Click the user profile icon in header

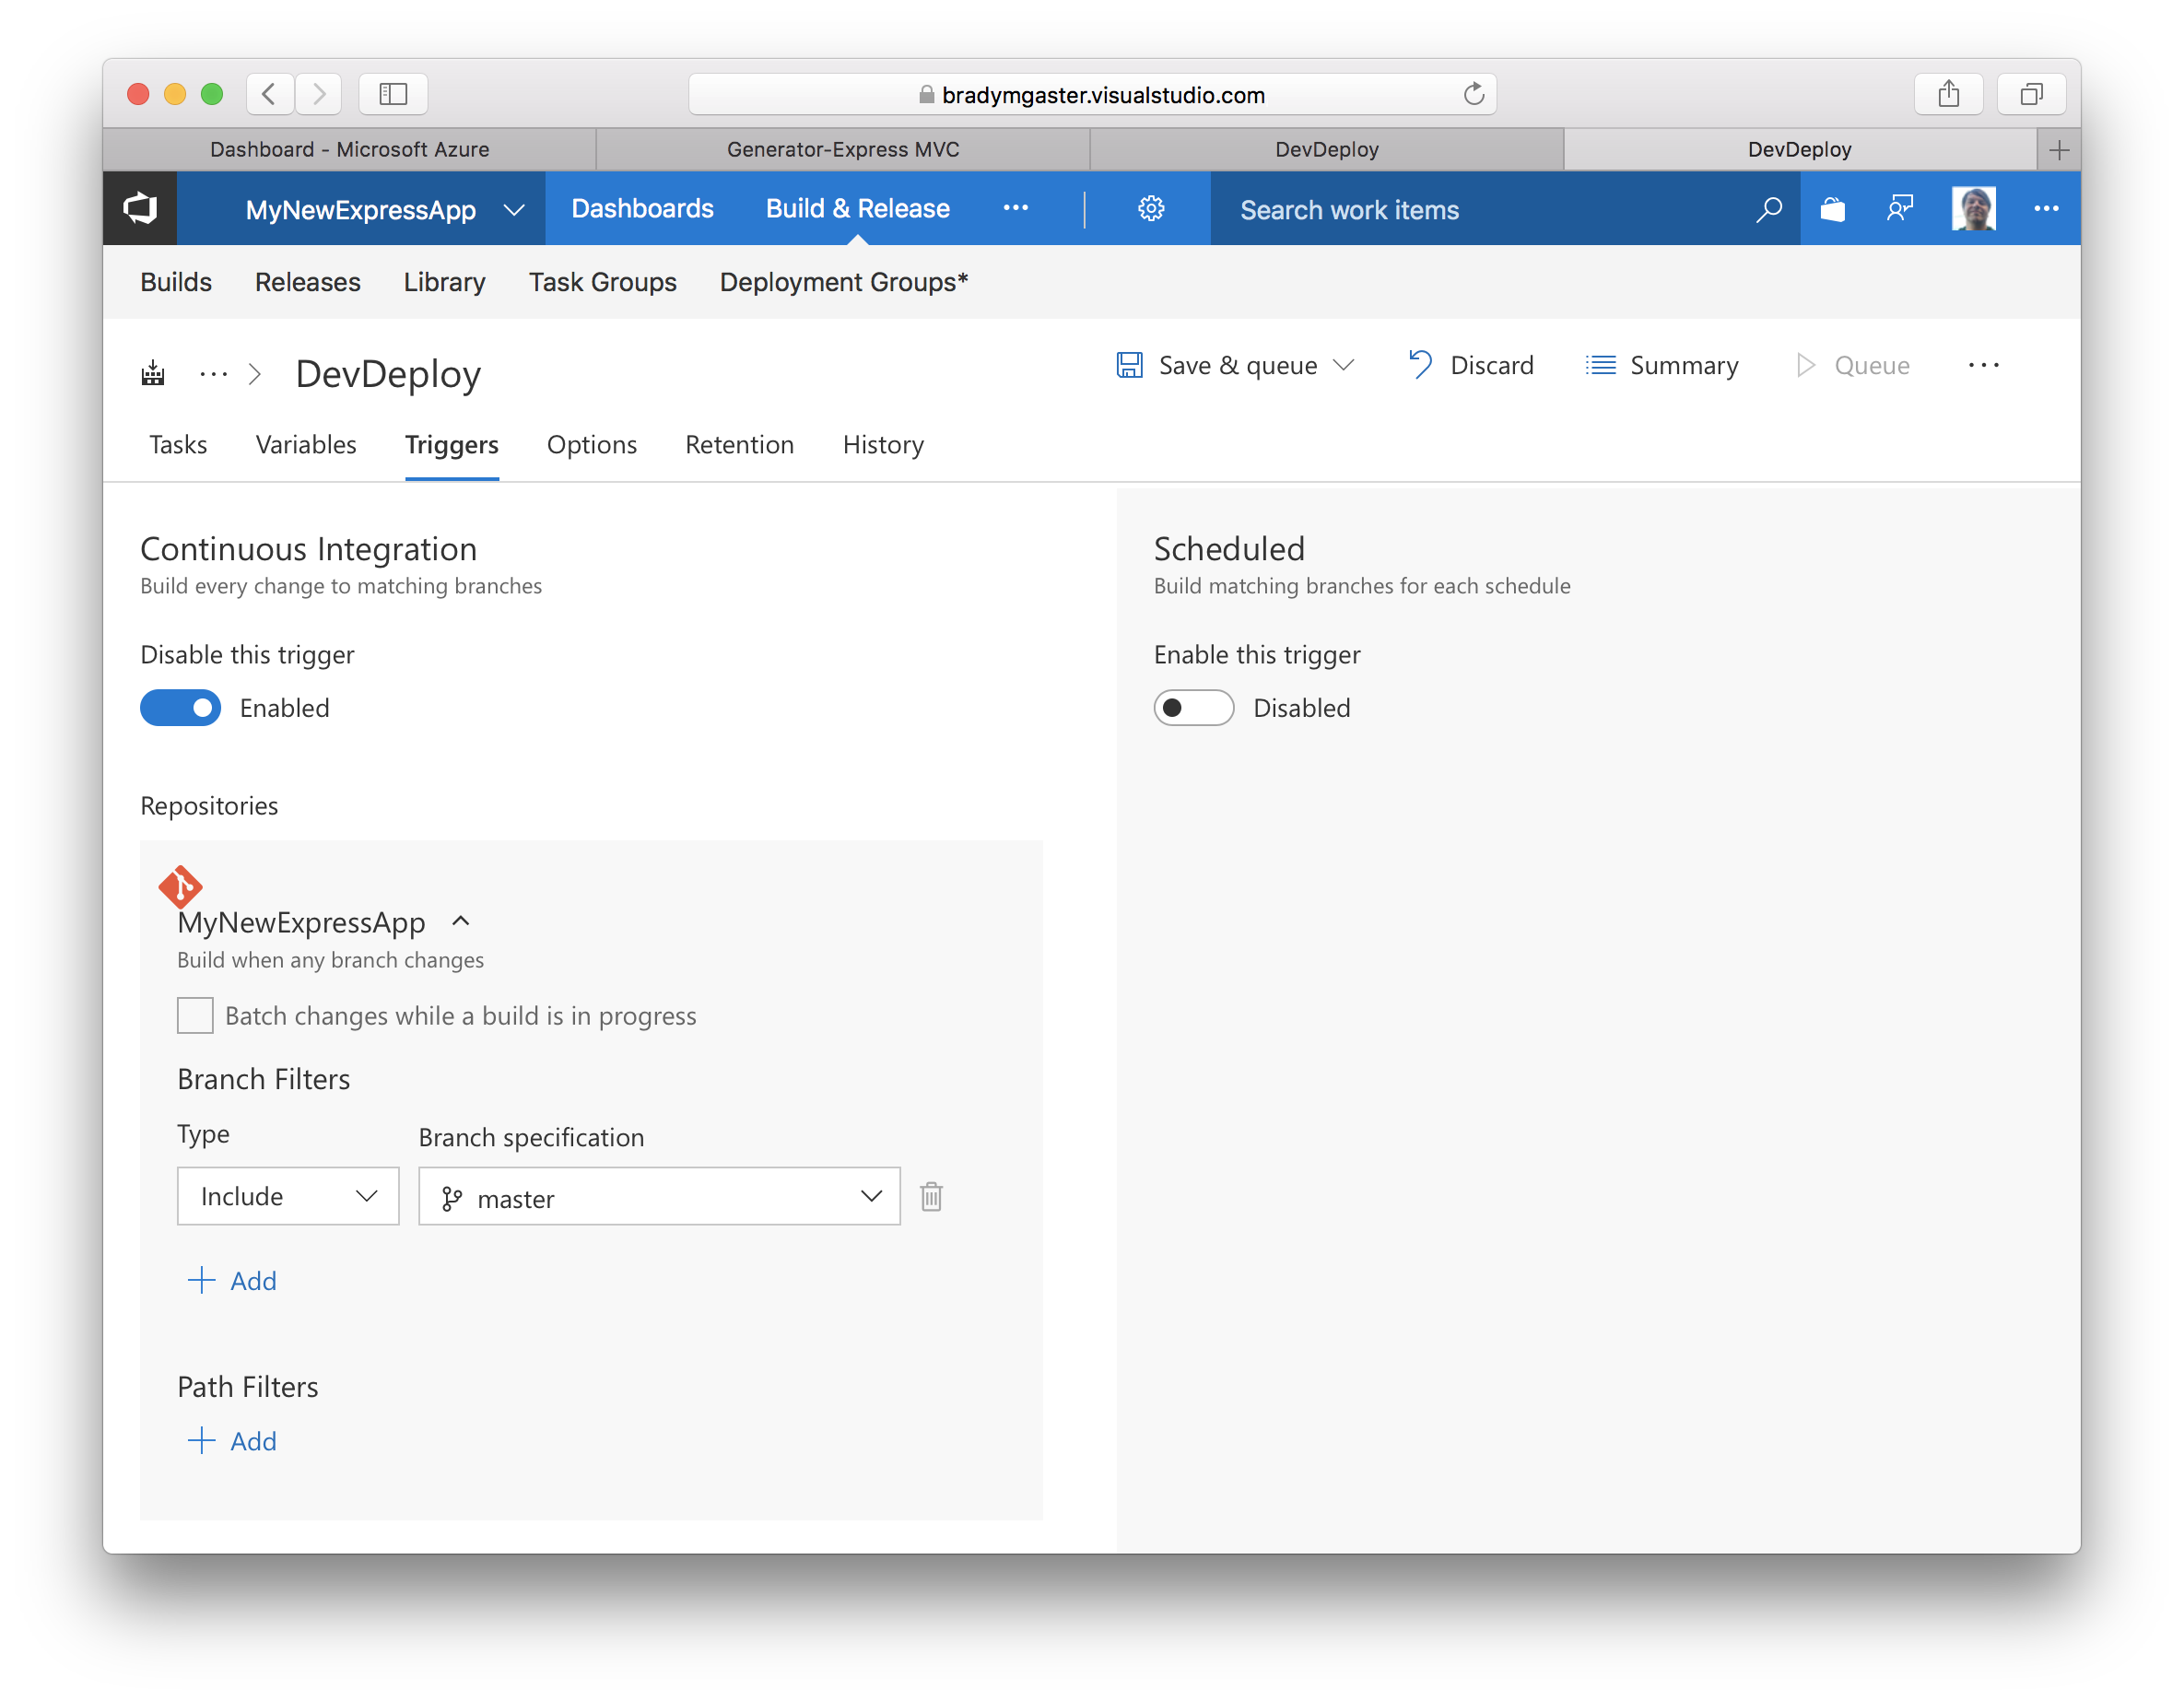(1971, 209)
